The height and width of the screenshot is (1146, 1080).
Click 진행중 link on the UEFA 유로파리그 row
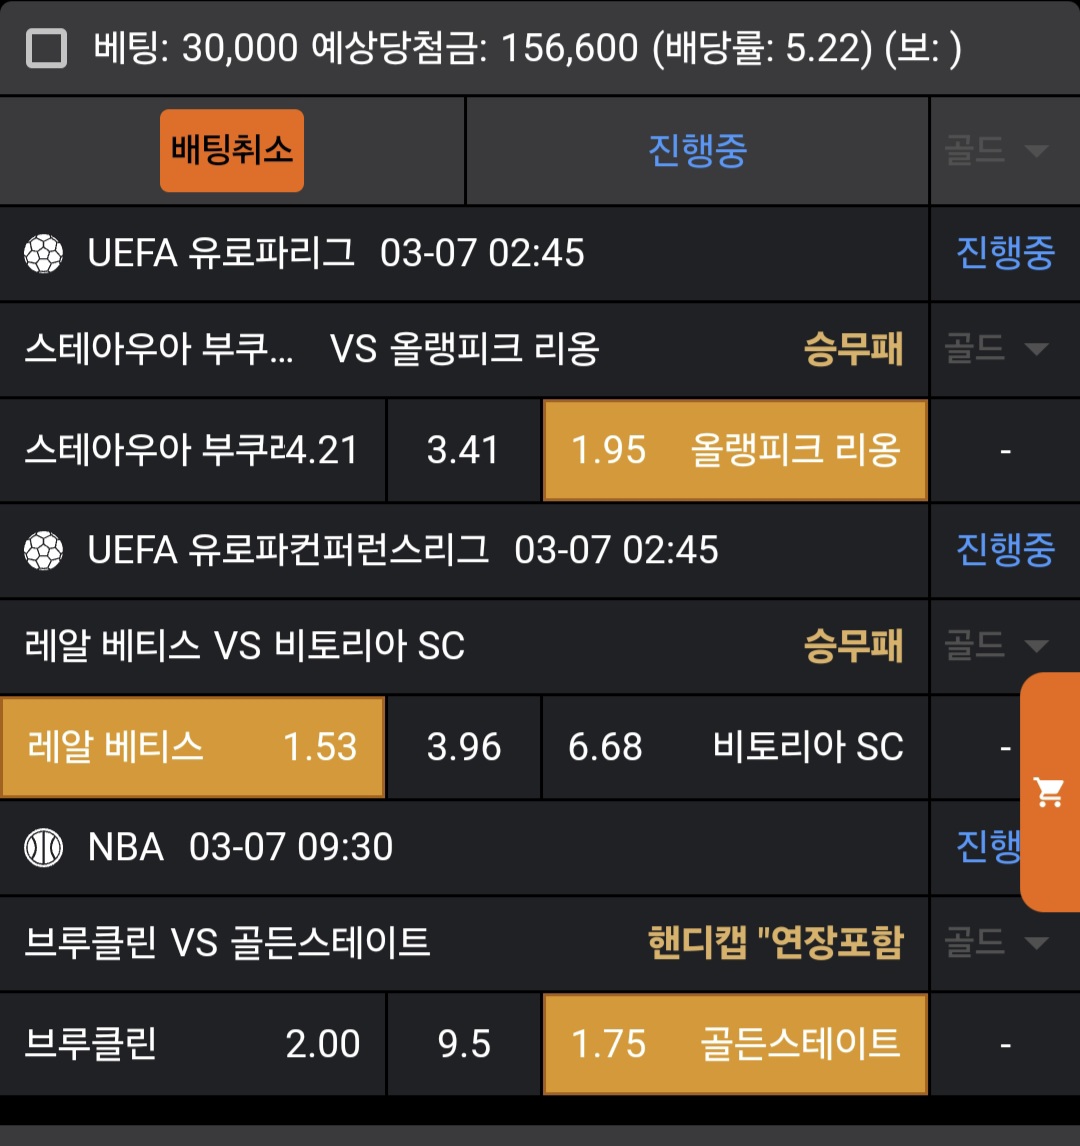point(1004,253)
